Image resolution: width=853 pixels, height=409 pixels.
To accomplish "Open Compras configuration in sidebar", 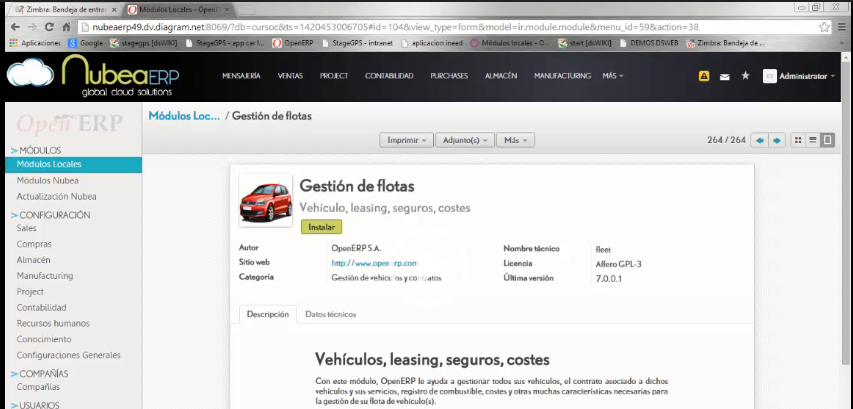I will pyautogui.click(x=34, y=244).
